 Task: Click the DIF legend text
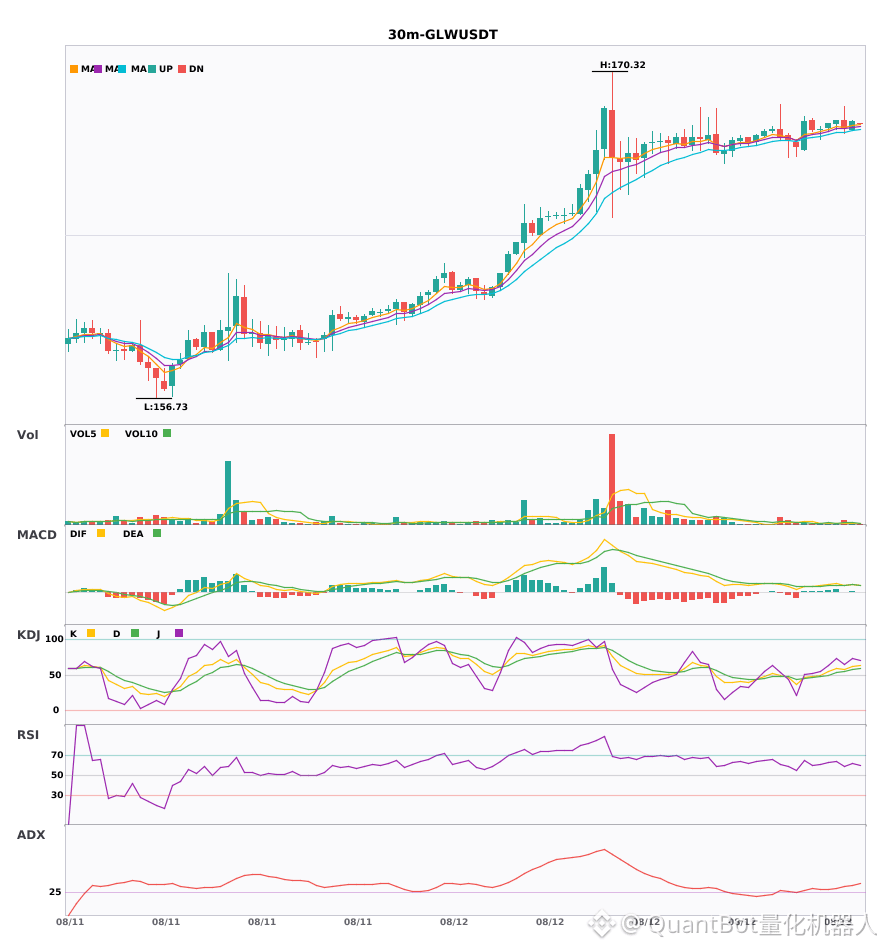(x=78, y=534)
